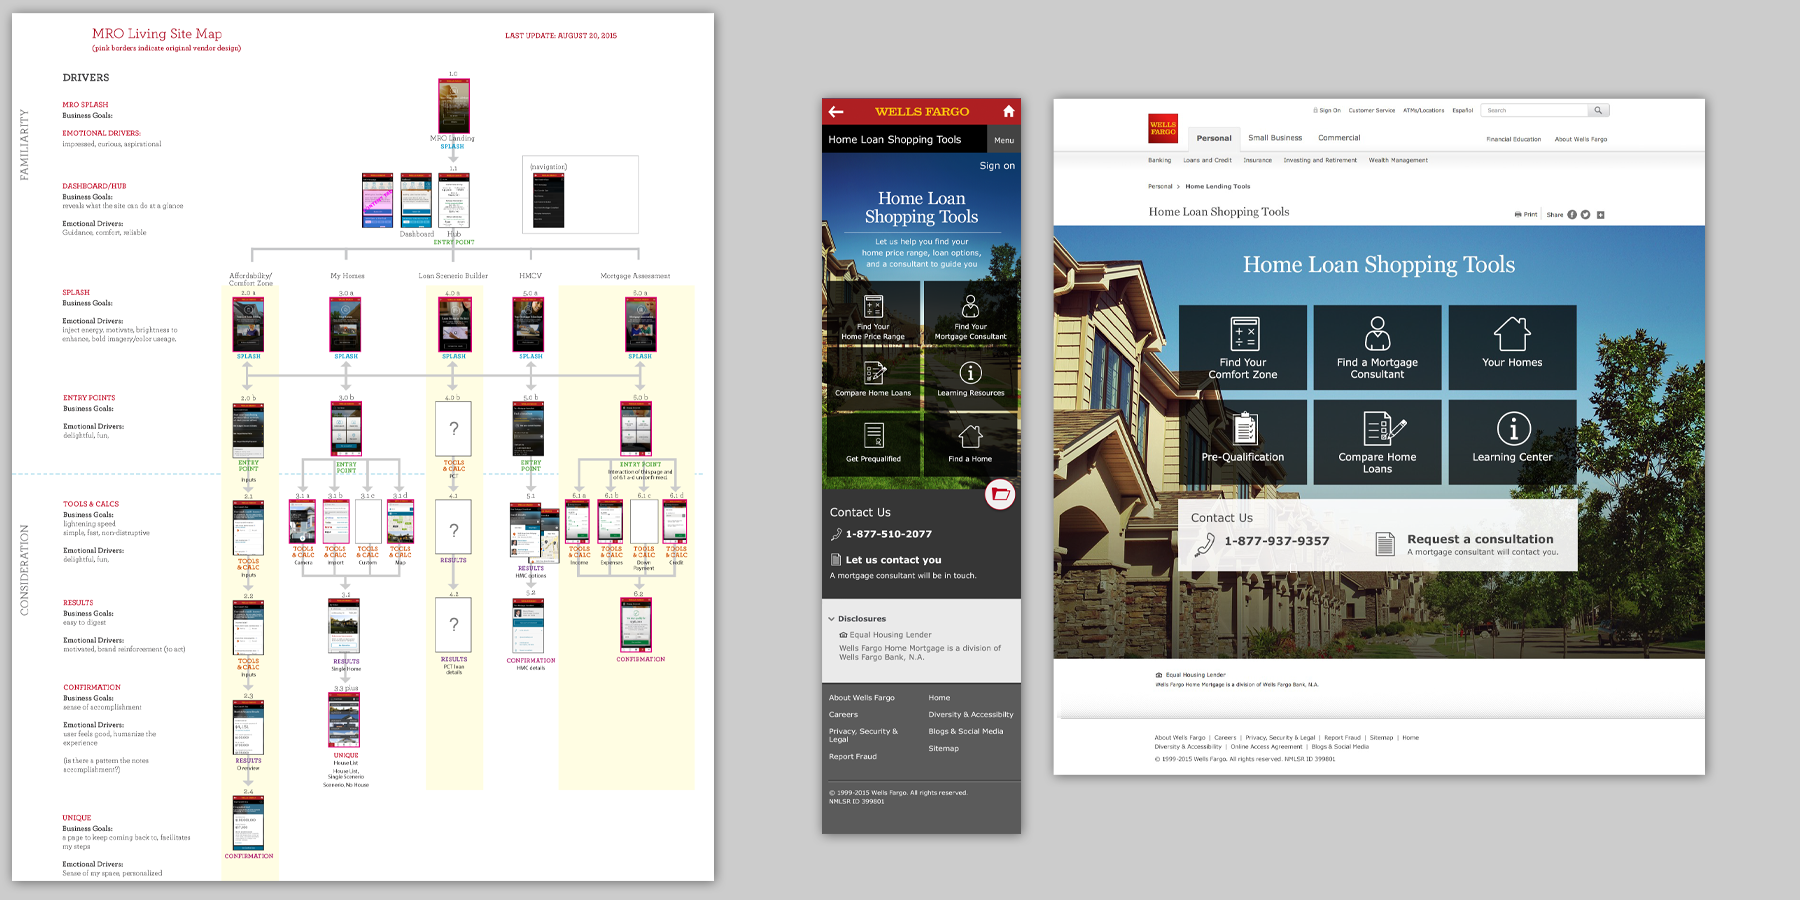Viewport: 1800px width, 900px height.
Task: Click Request a consultation link
Action: [x=1479, y=540]
